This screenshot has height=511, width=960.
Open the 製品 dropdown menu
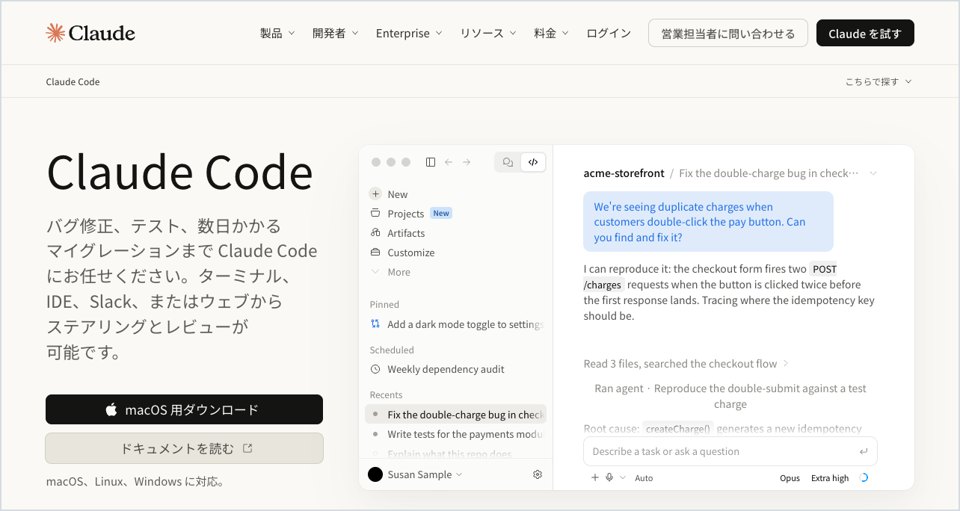[277, 33]
